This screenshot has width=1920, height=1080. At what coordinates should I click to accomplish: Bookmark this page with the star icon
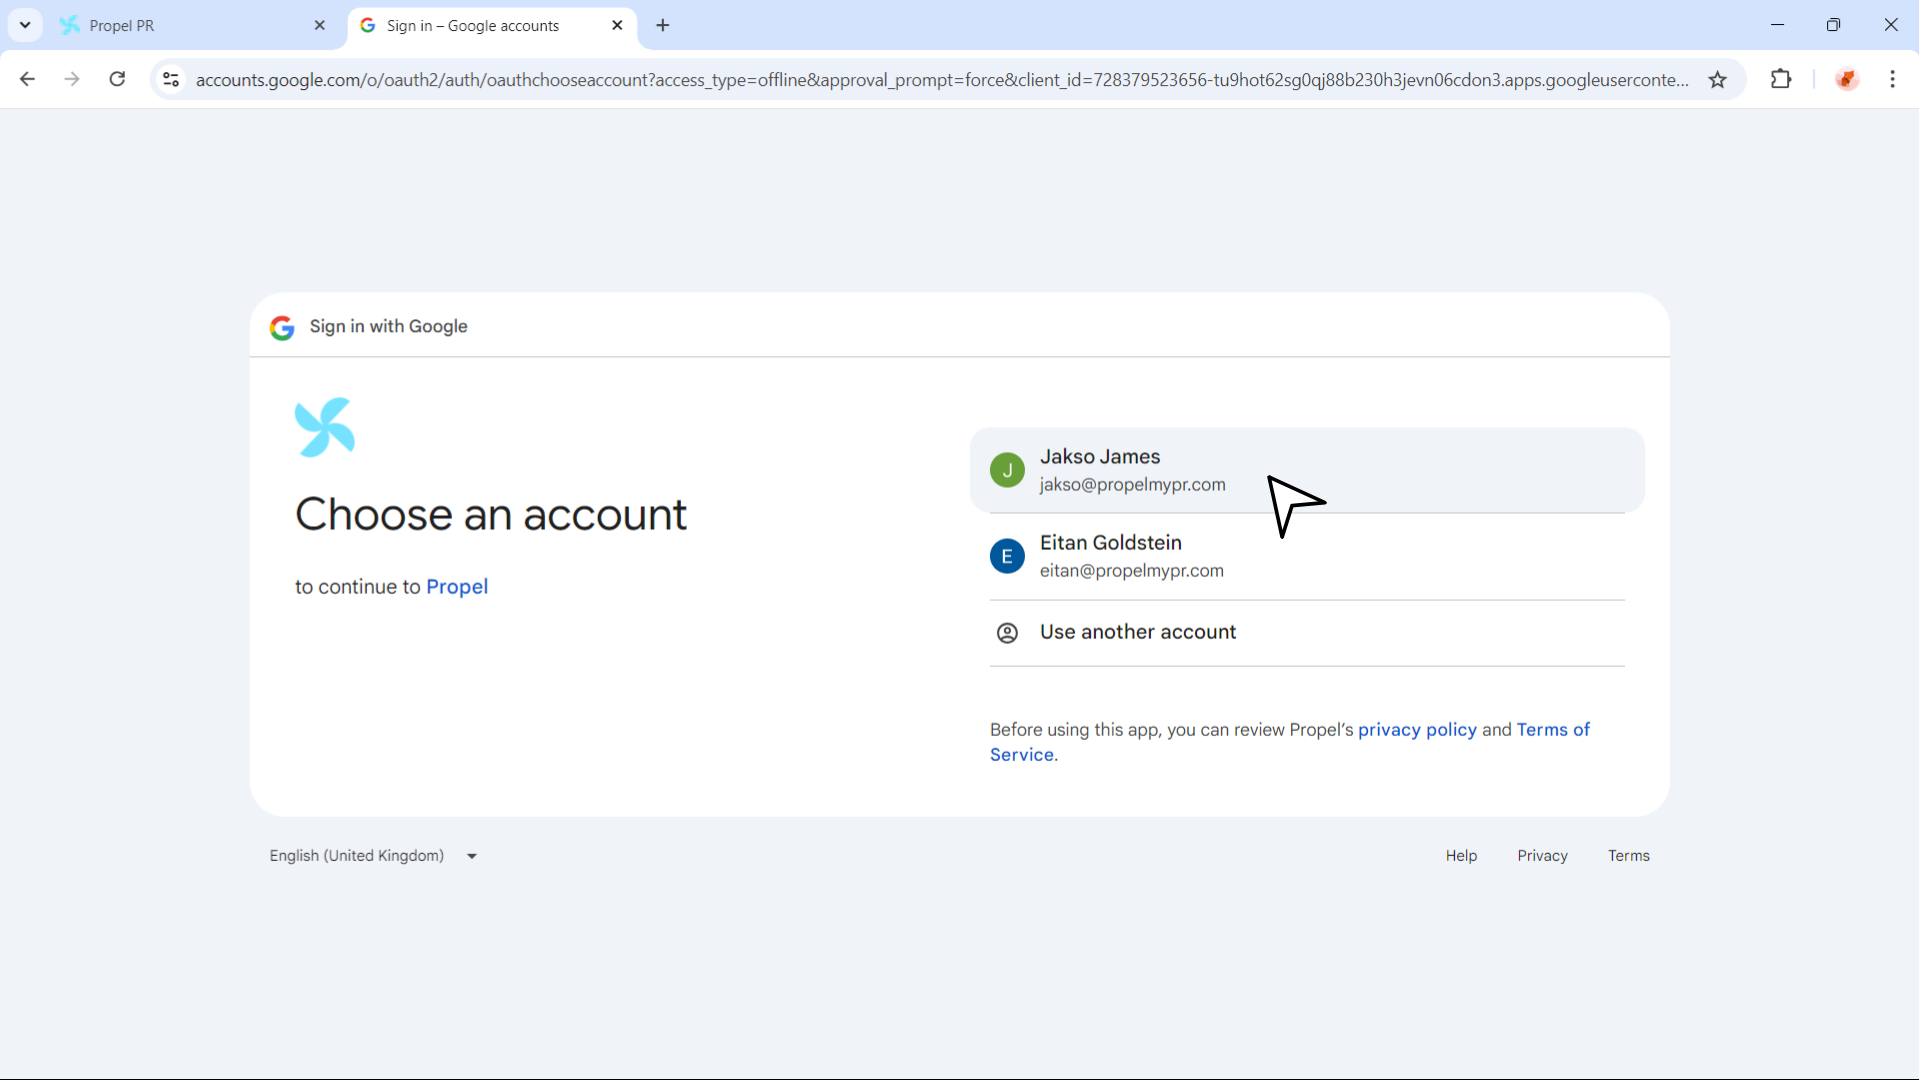[x=1718, y=80]
